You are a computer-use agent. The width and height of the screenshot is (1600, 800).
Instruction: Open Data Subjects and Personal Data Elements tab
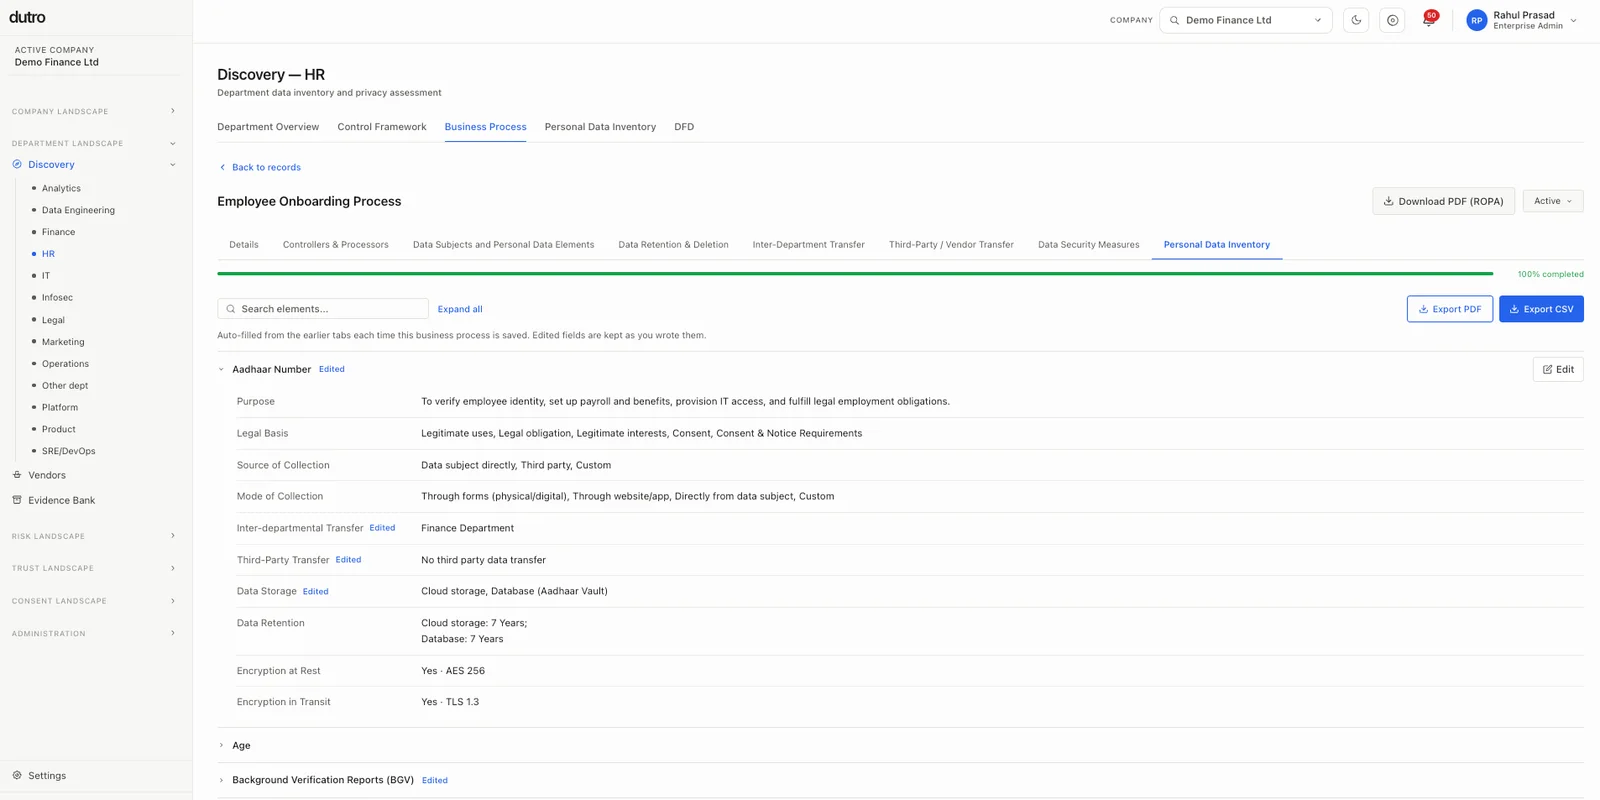point(503,244)
